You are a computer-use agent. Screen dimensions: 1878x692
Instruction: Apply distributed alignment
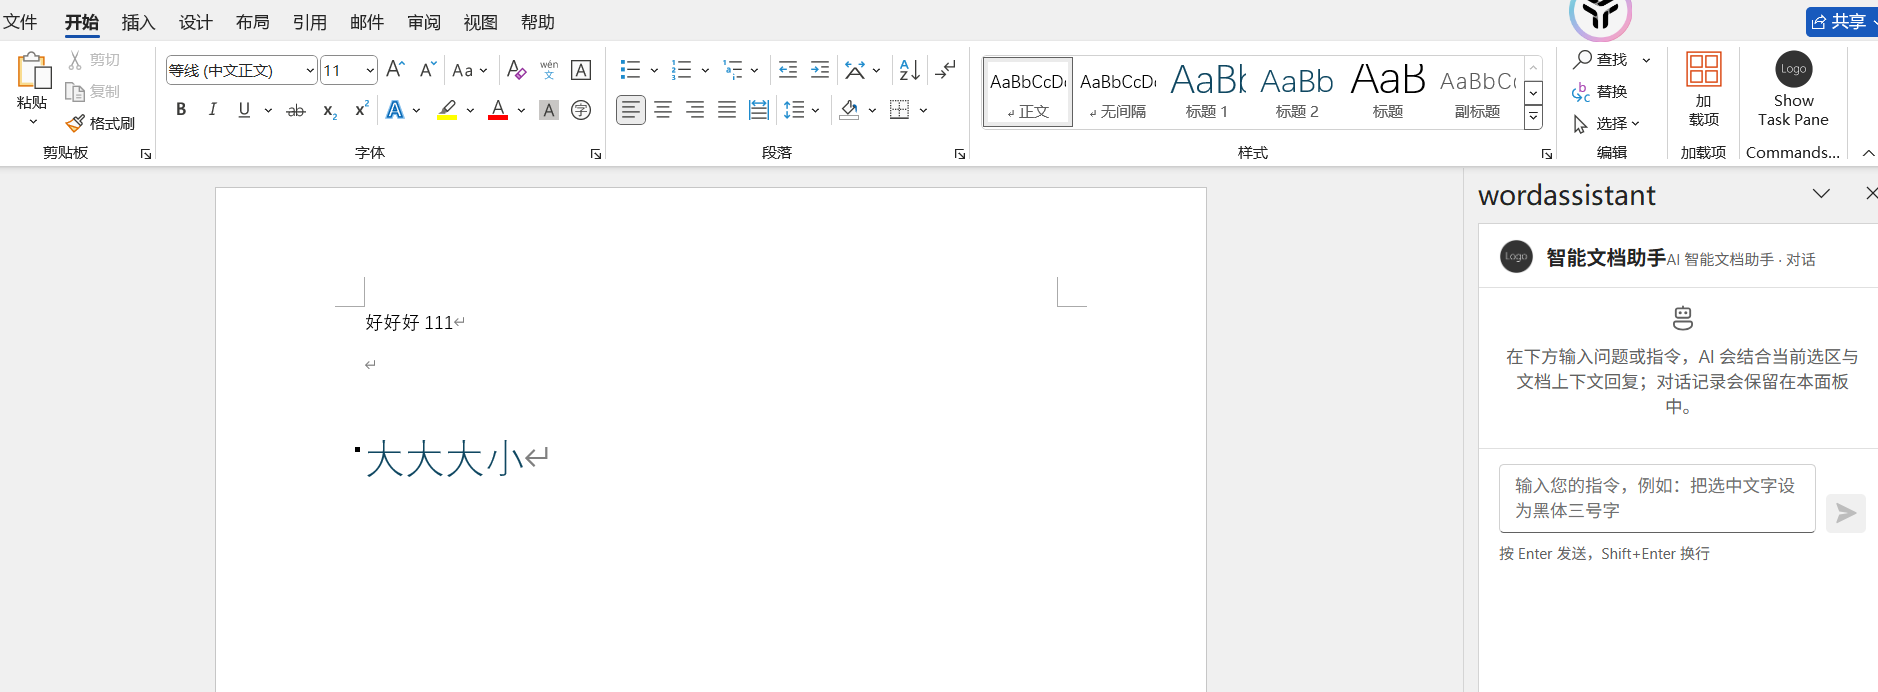(x=759, y=110)
